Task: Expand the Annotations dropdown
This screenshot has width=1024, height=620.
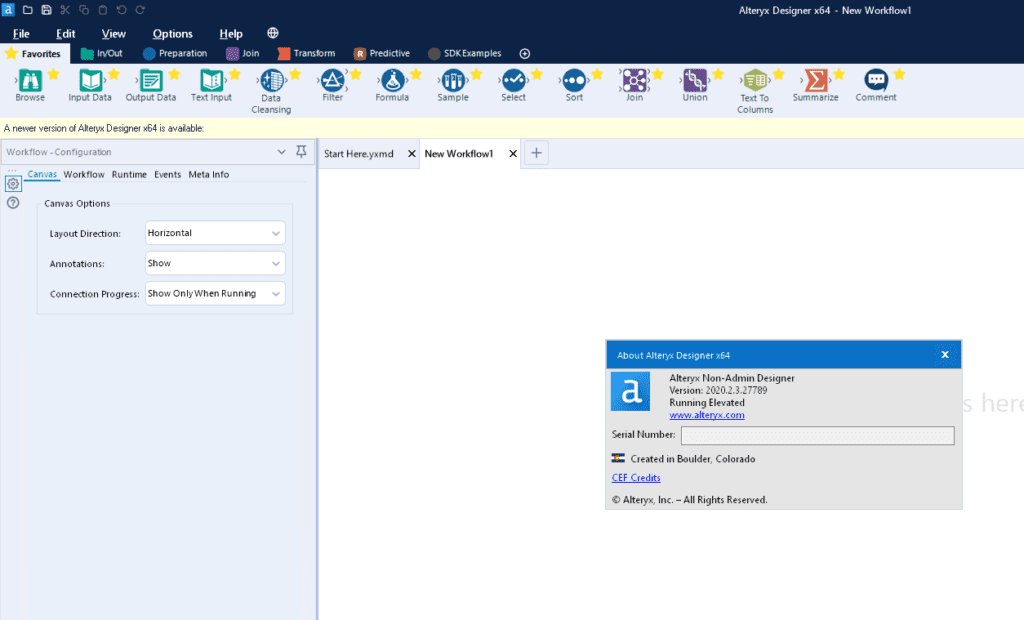Action: point(215,263)
